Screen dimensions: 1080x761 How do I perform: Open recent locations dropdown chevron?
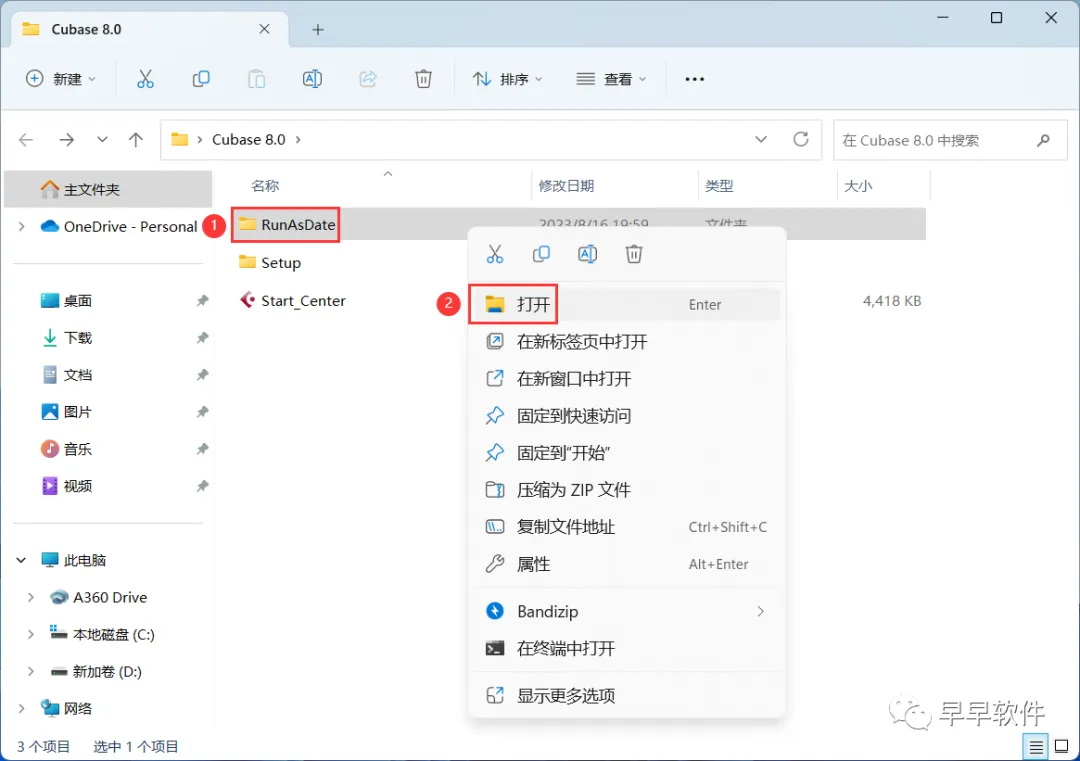[x=102, y=140]
